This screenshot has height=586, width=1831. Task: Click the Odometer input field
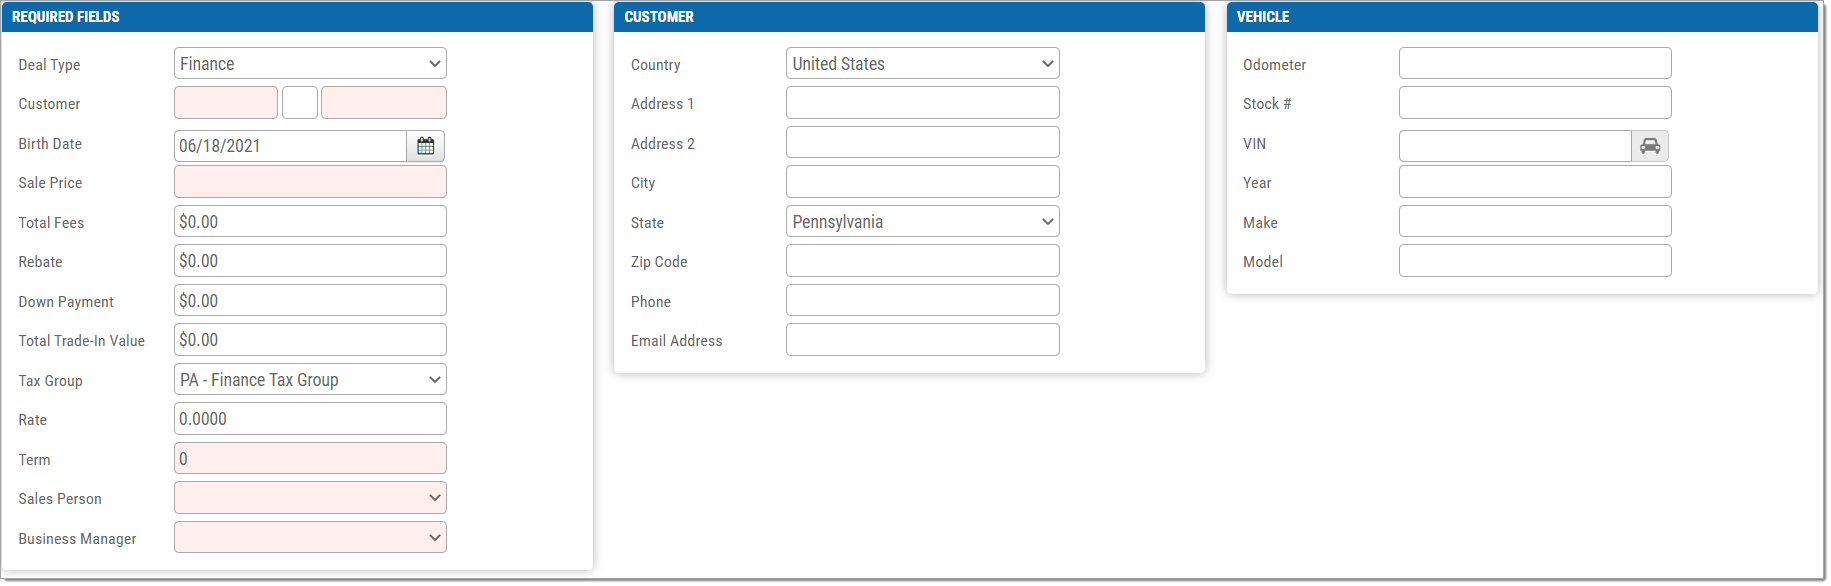[x=1535, y=63]
